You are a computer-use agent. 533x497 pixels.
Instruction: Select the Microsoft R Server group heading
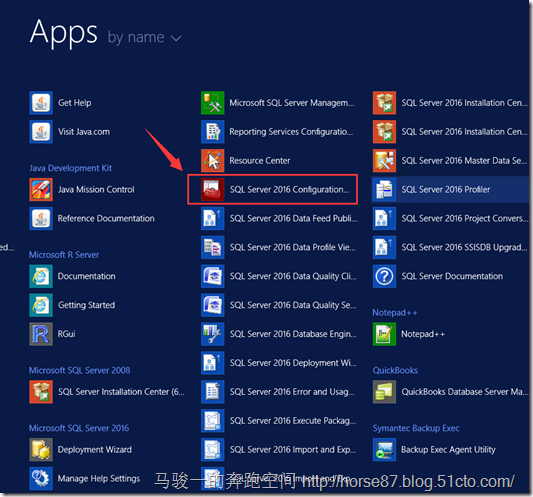[x=64, y=255]
